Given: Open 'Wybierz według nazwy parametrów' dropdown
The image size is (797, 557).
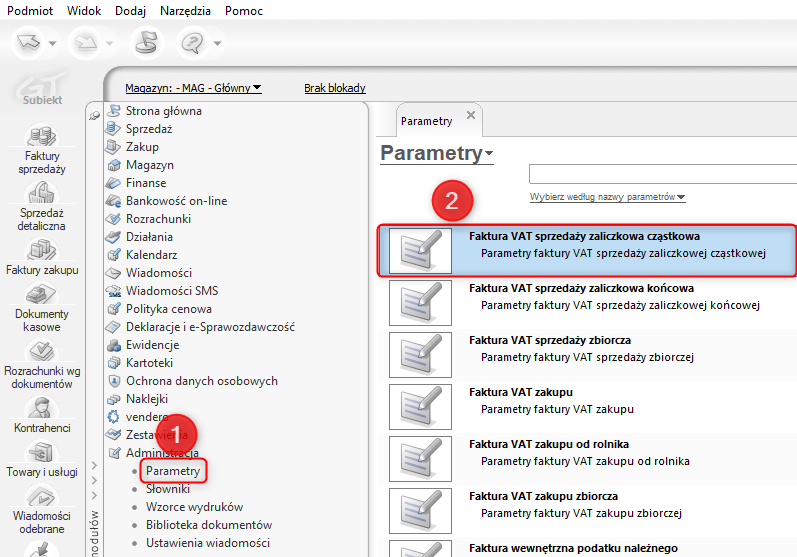Looking at the screenshot, I should [607, 197].
